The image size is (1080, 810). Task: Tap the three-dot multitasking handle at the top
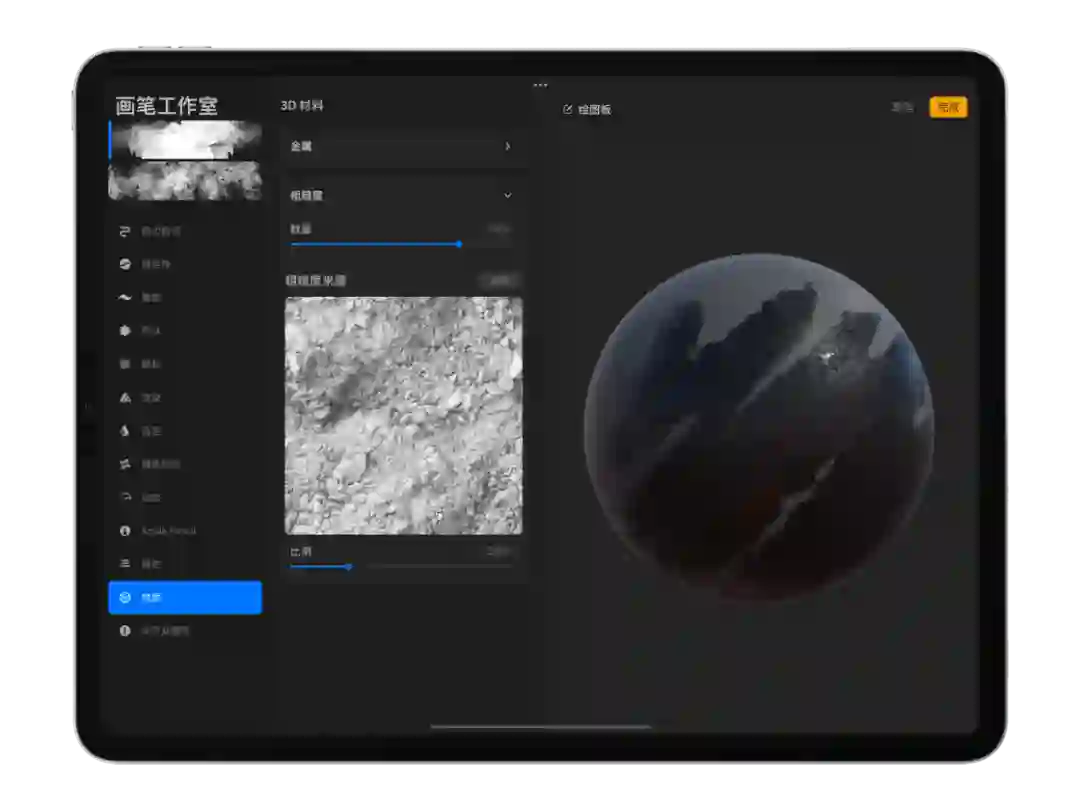541,85
